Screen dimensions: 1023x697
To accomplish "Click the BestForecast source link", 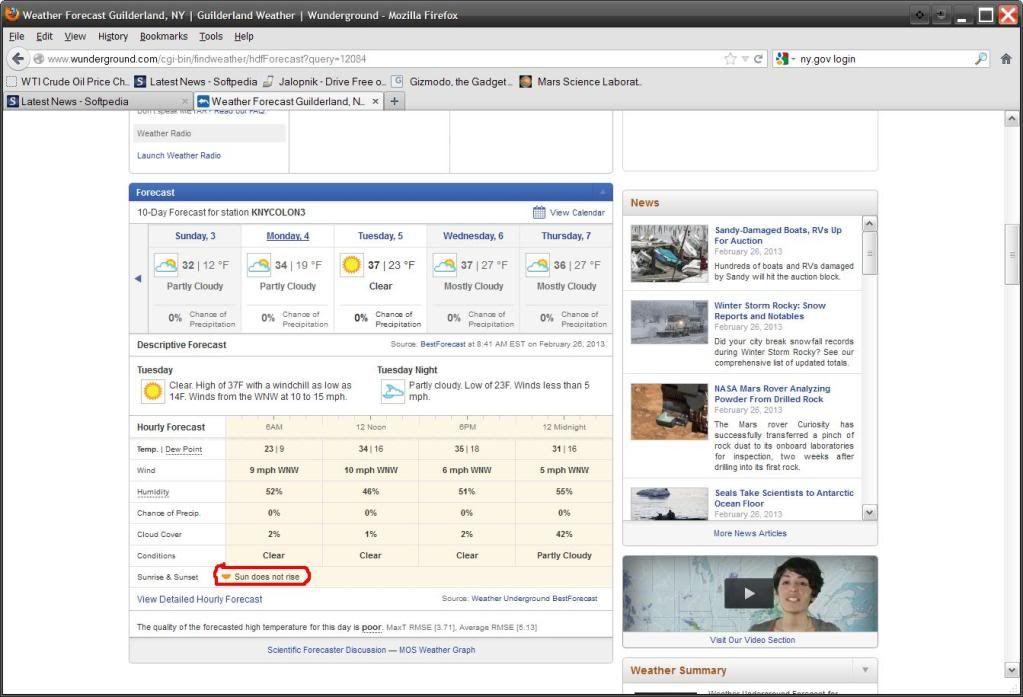I will (443, 344).
